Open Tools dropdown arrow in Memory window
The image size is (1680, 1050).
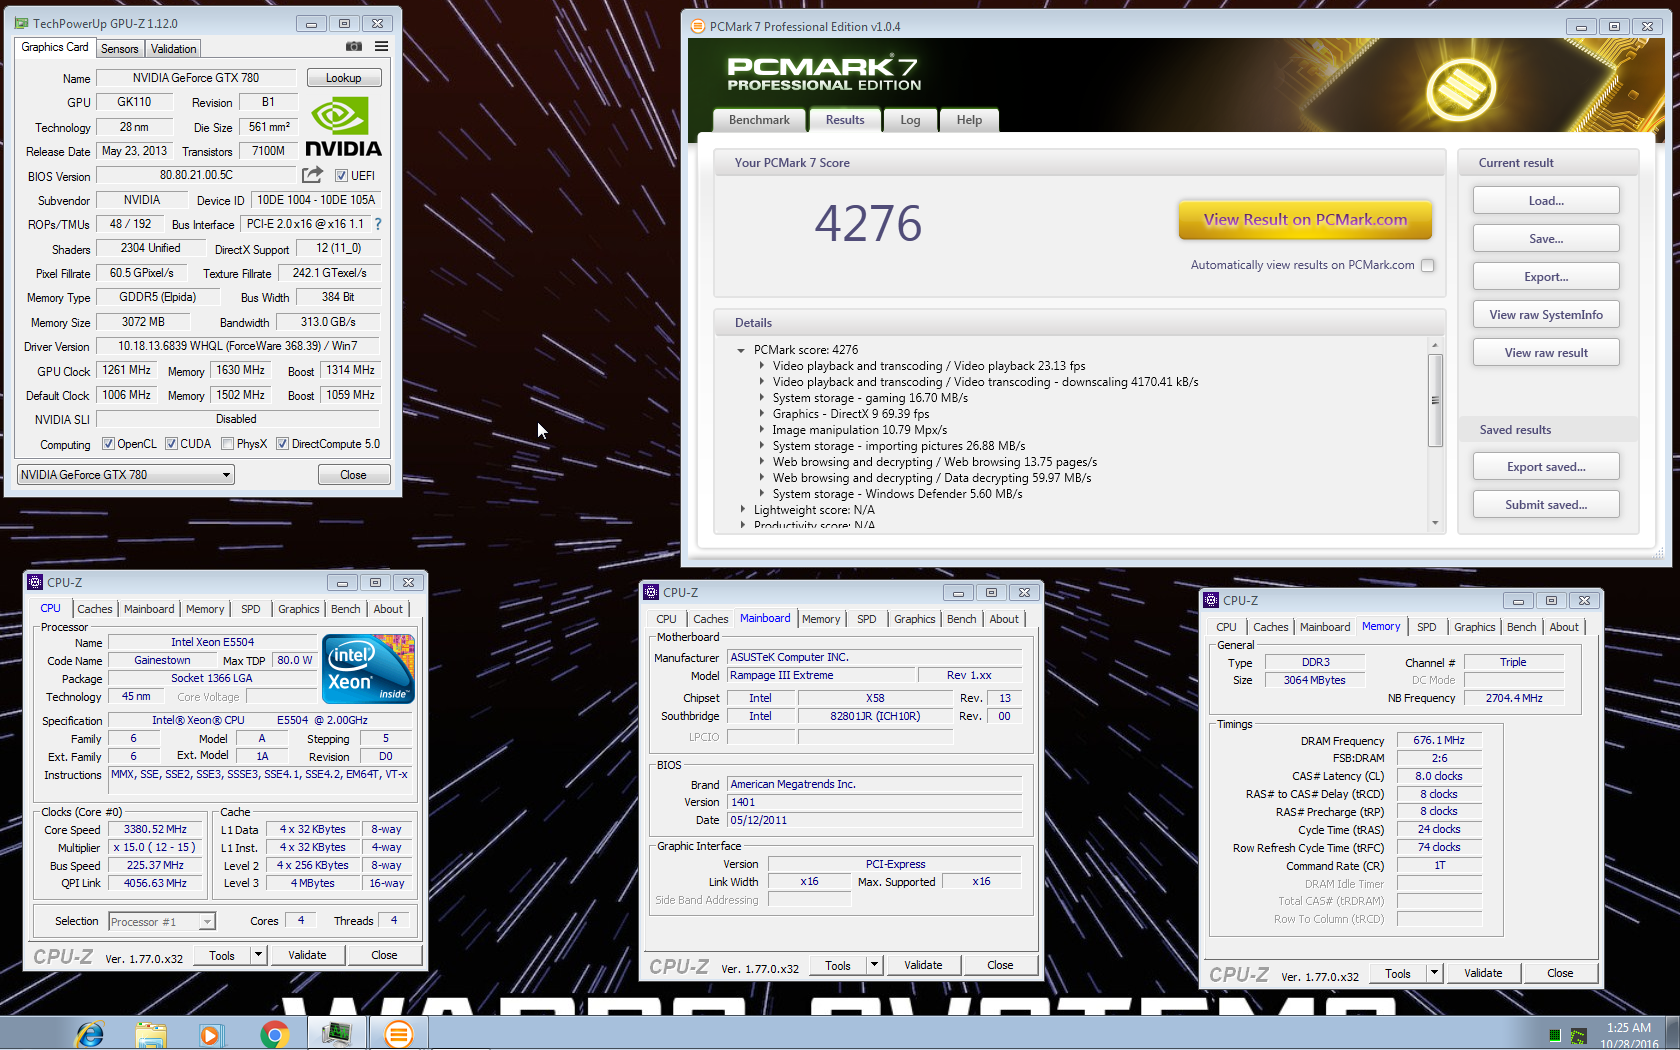point(1434,973)
